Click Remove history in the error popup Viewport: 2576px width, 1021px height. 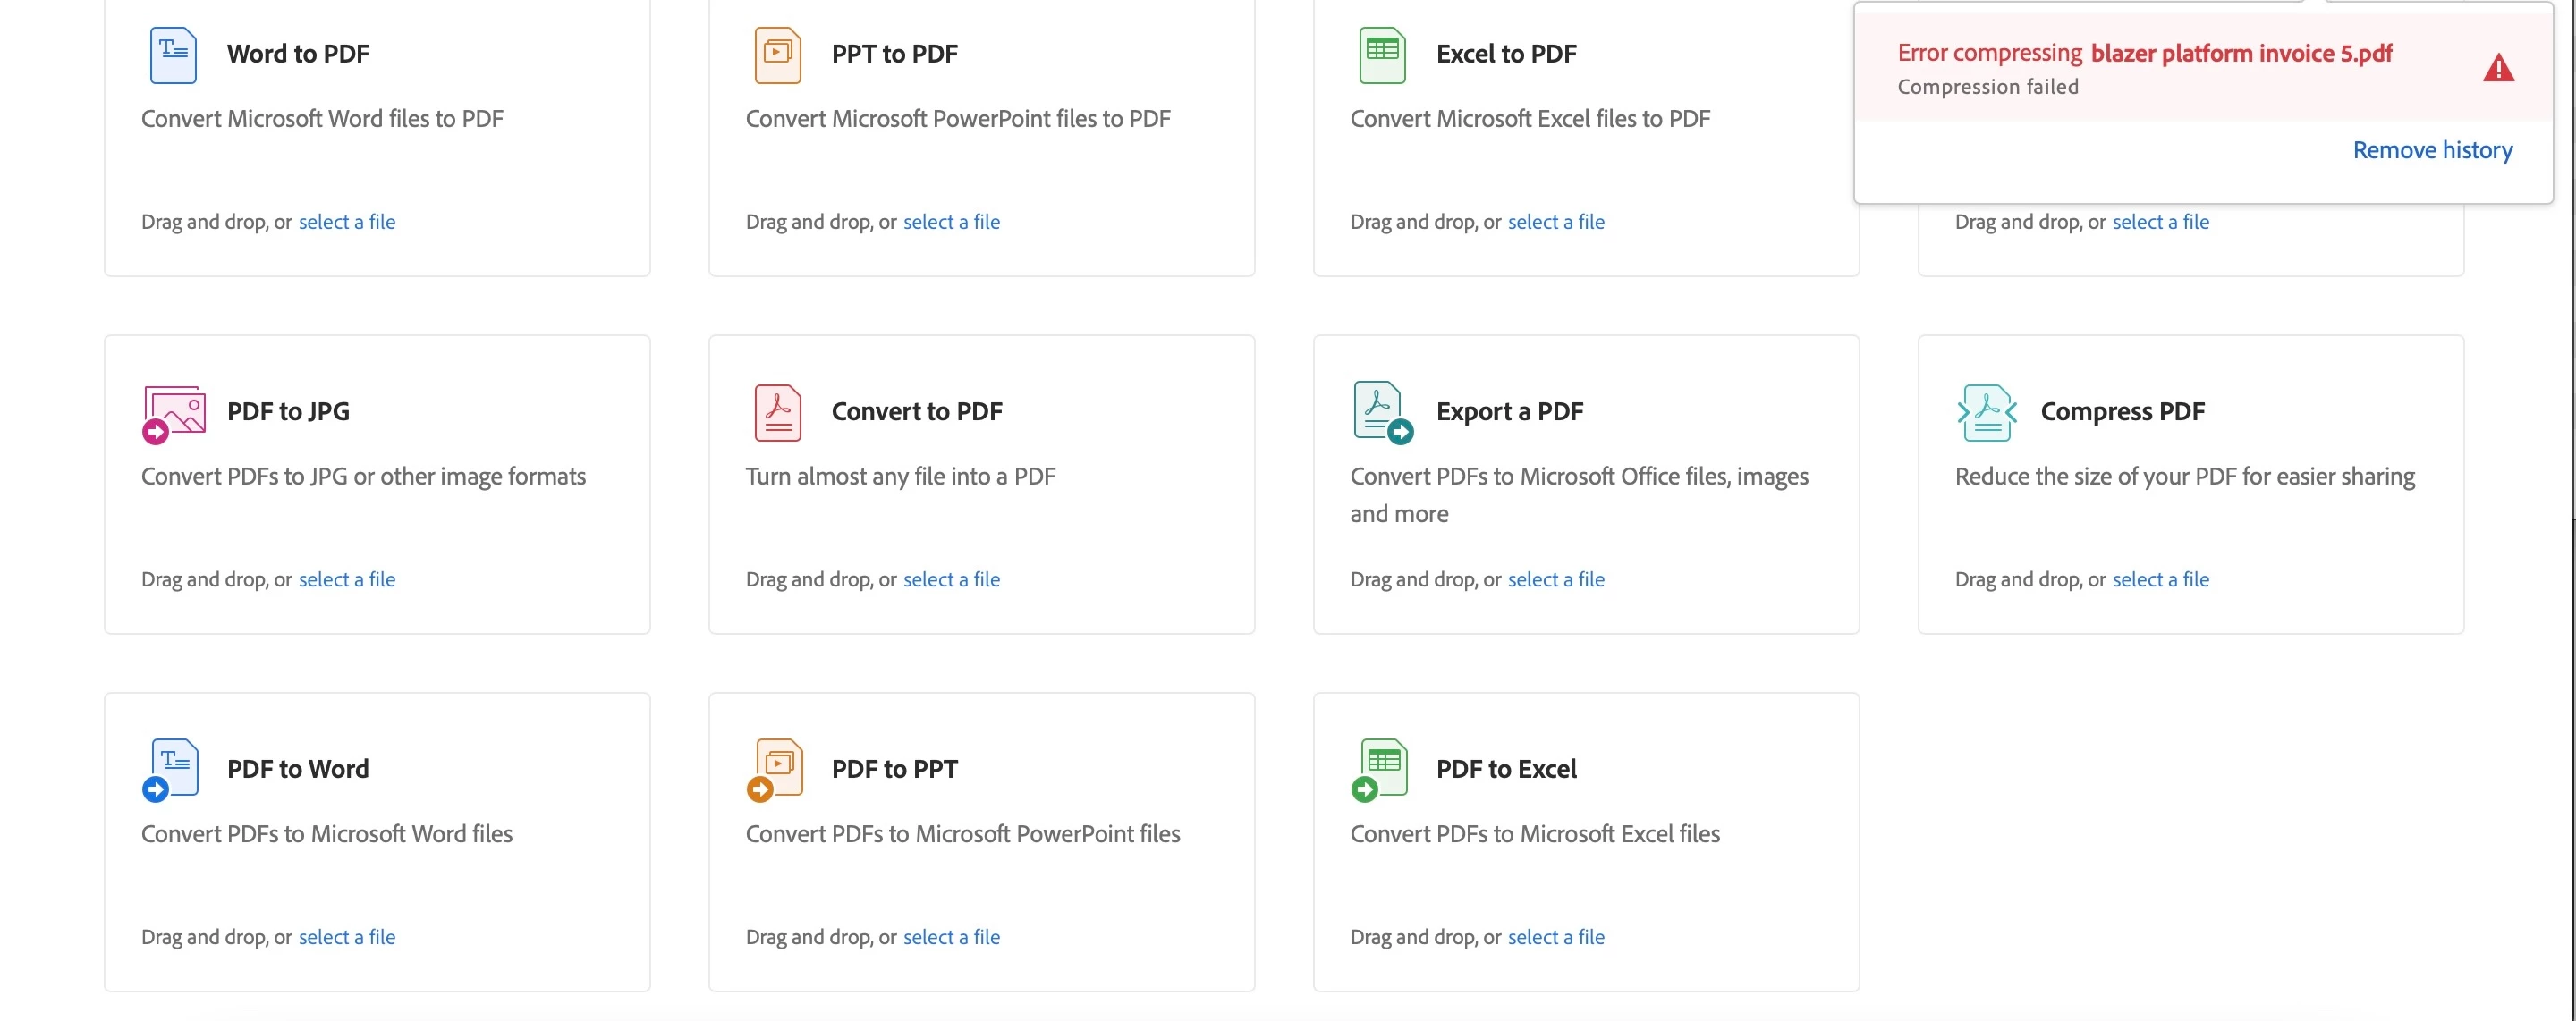coord(2432,150)
